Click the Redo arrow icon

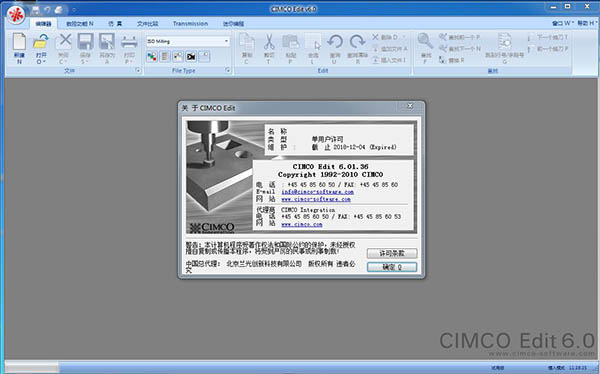point(357,42)
